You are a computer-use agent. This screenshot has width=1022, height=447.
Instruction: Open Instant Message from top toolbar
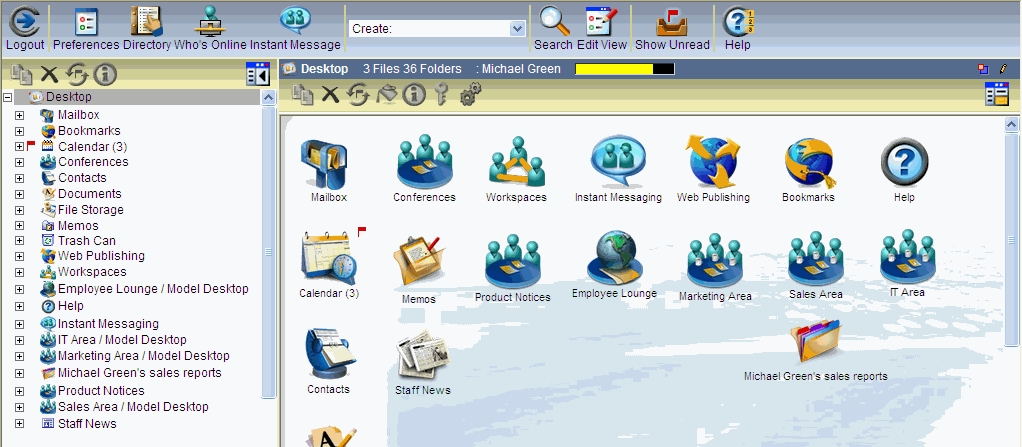point(295,22)
